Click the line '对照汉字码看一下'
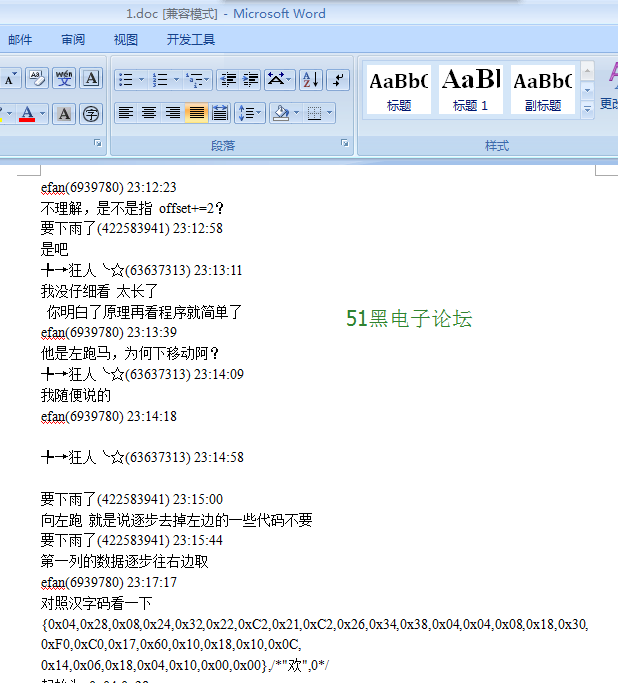Screen dimensions: 618x683 point(96,603)
